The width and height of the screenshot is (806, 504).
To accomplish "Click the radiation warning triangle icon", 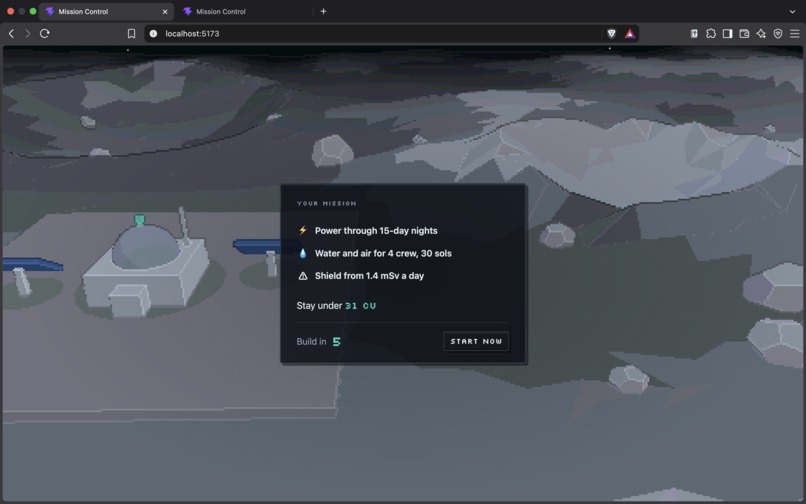I will (303, 276).
